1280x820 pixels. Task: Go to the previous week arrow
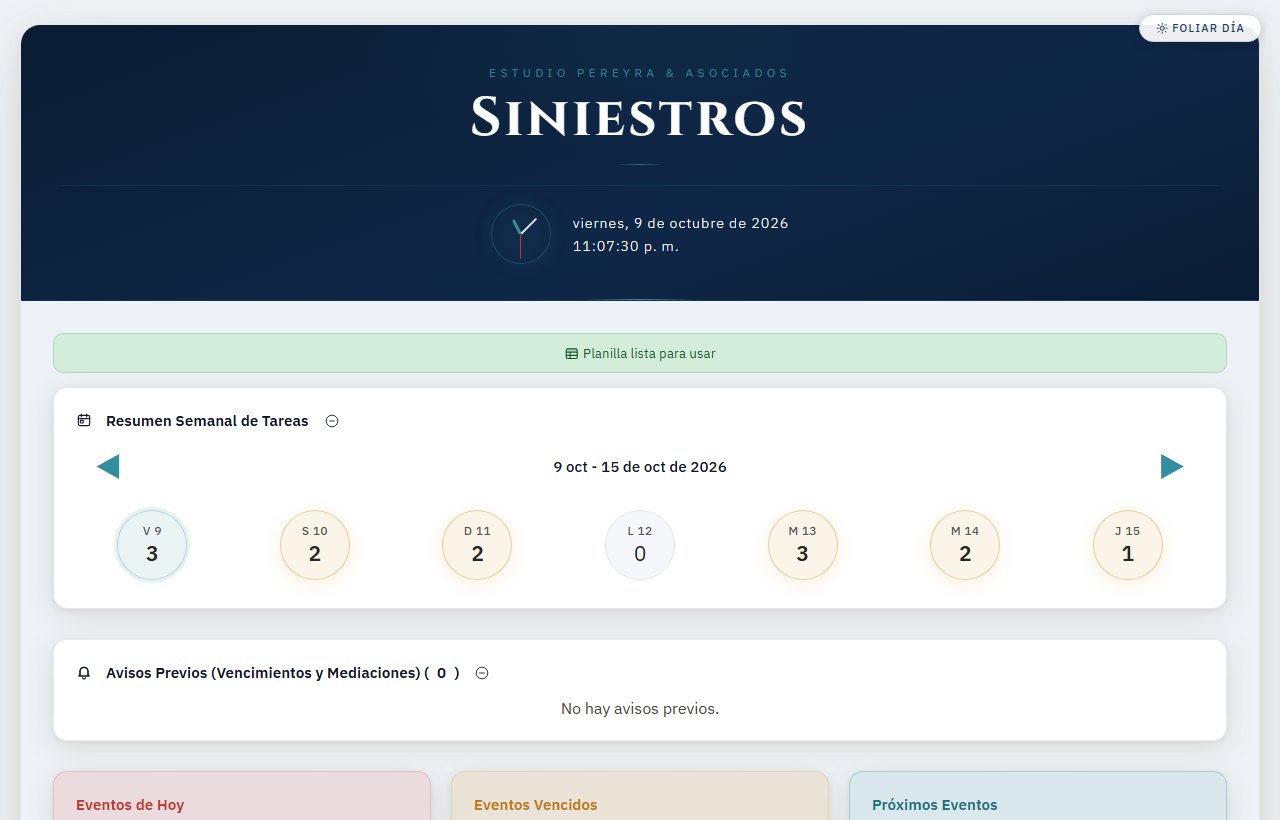point(108,466)
